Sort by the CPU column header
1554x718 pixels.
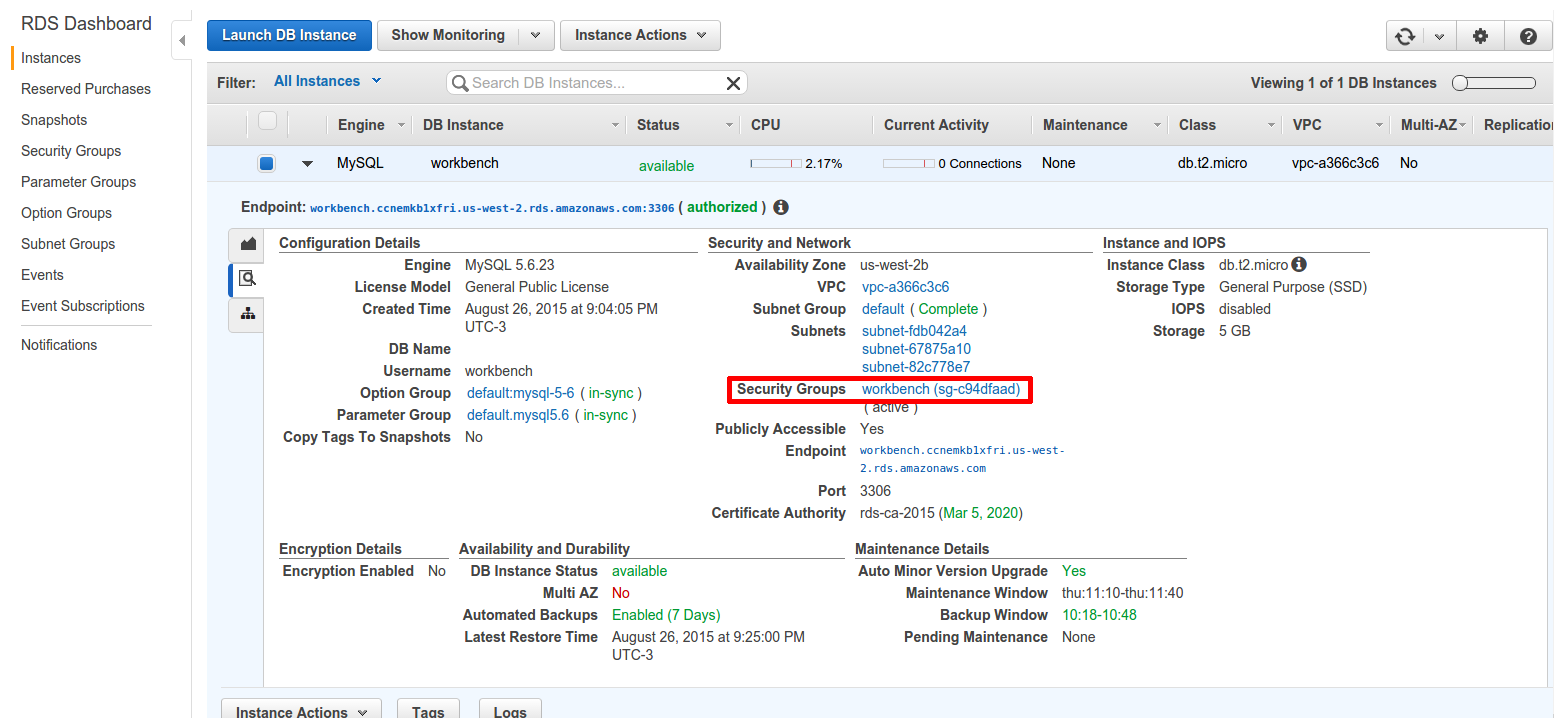[x=766, y=125]
